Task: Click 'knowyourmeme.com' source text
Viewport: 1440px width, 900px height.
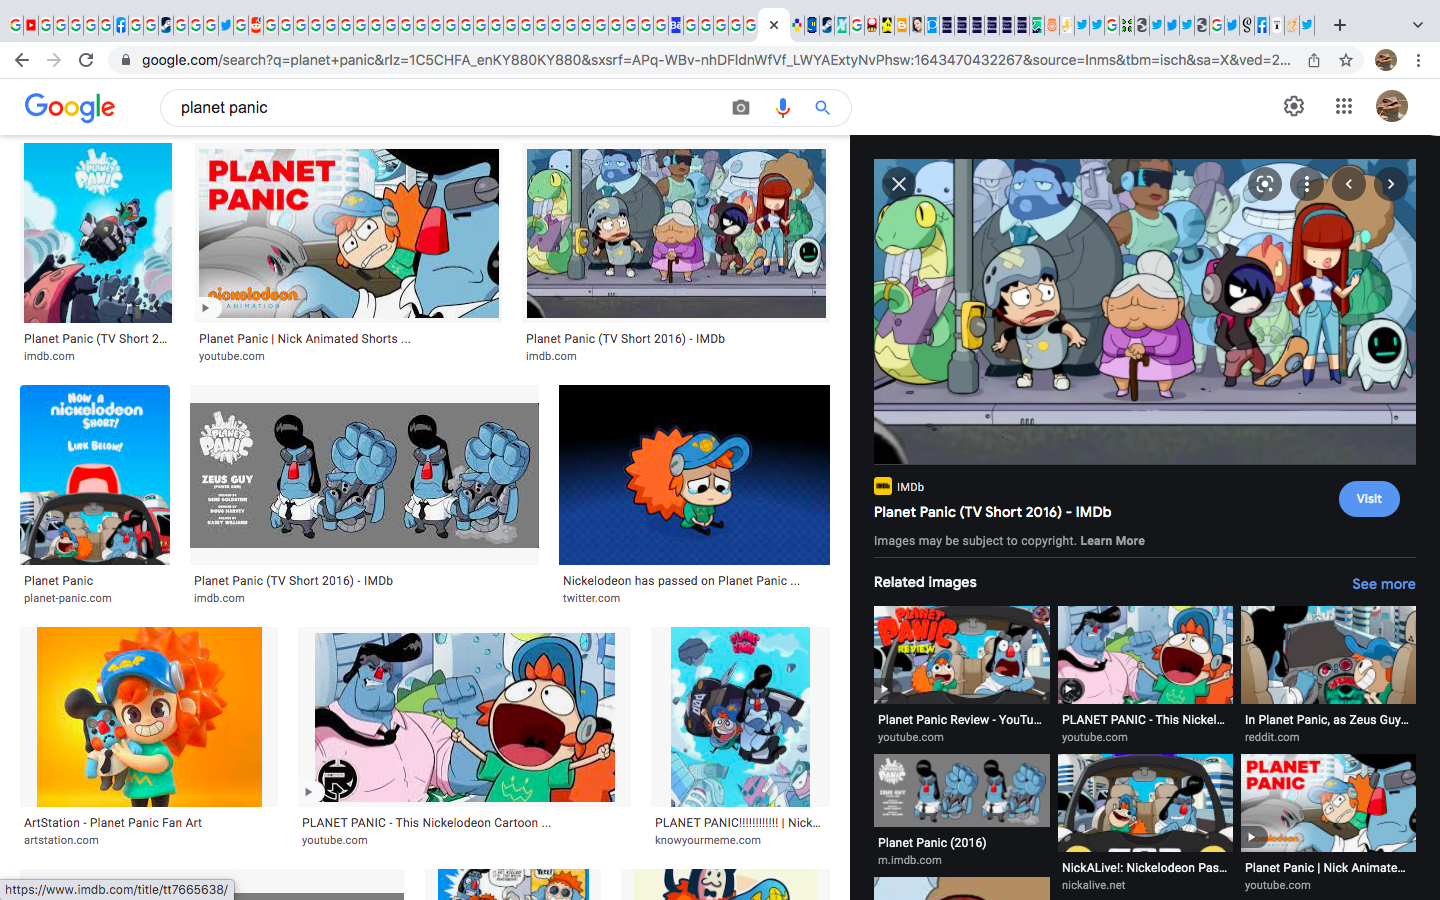Action: 708,840
